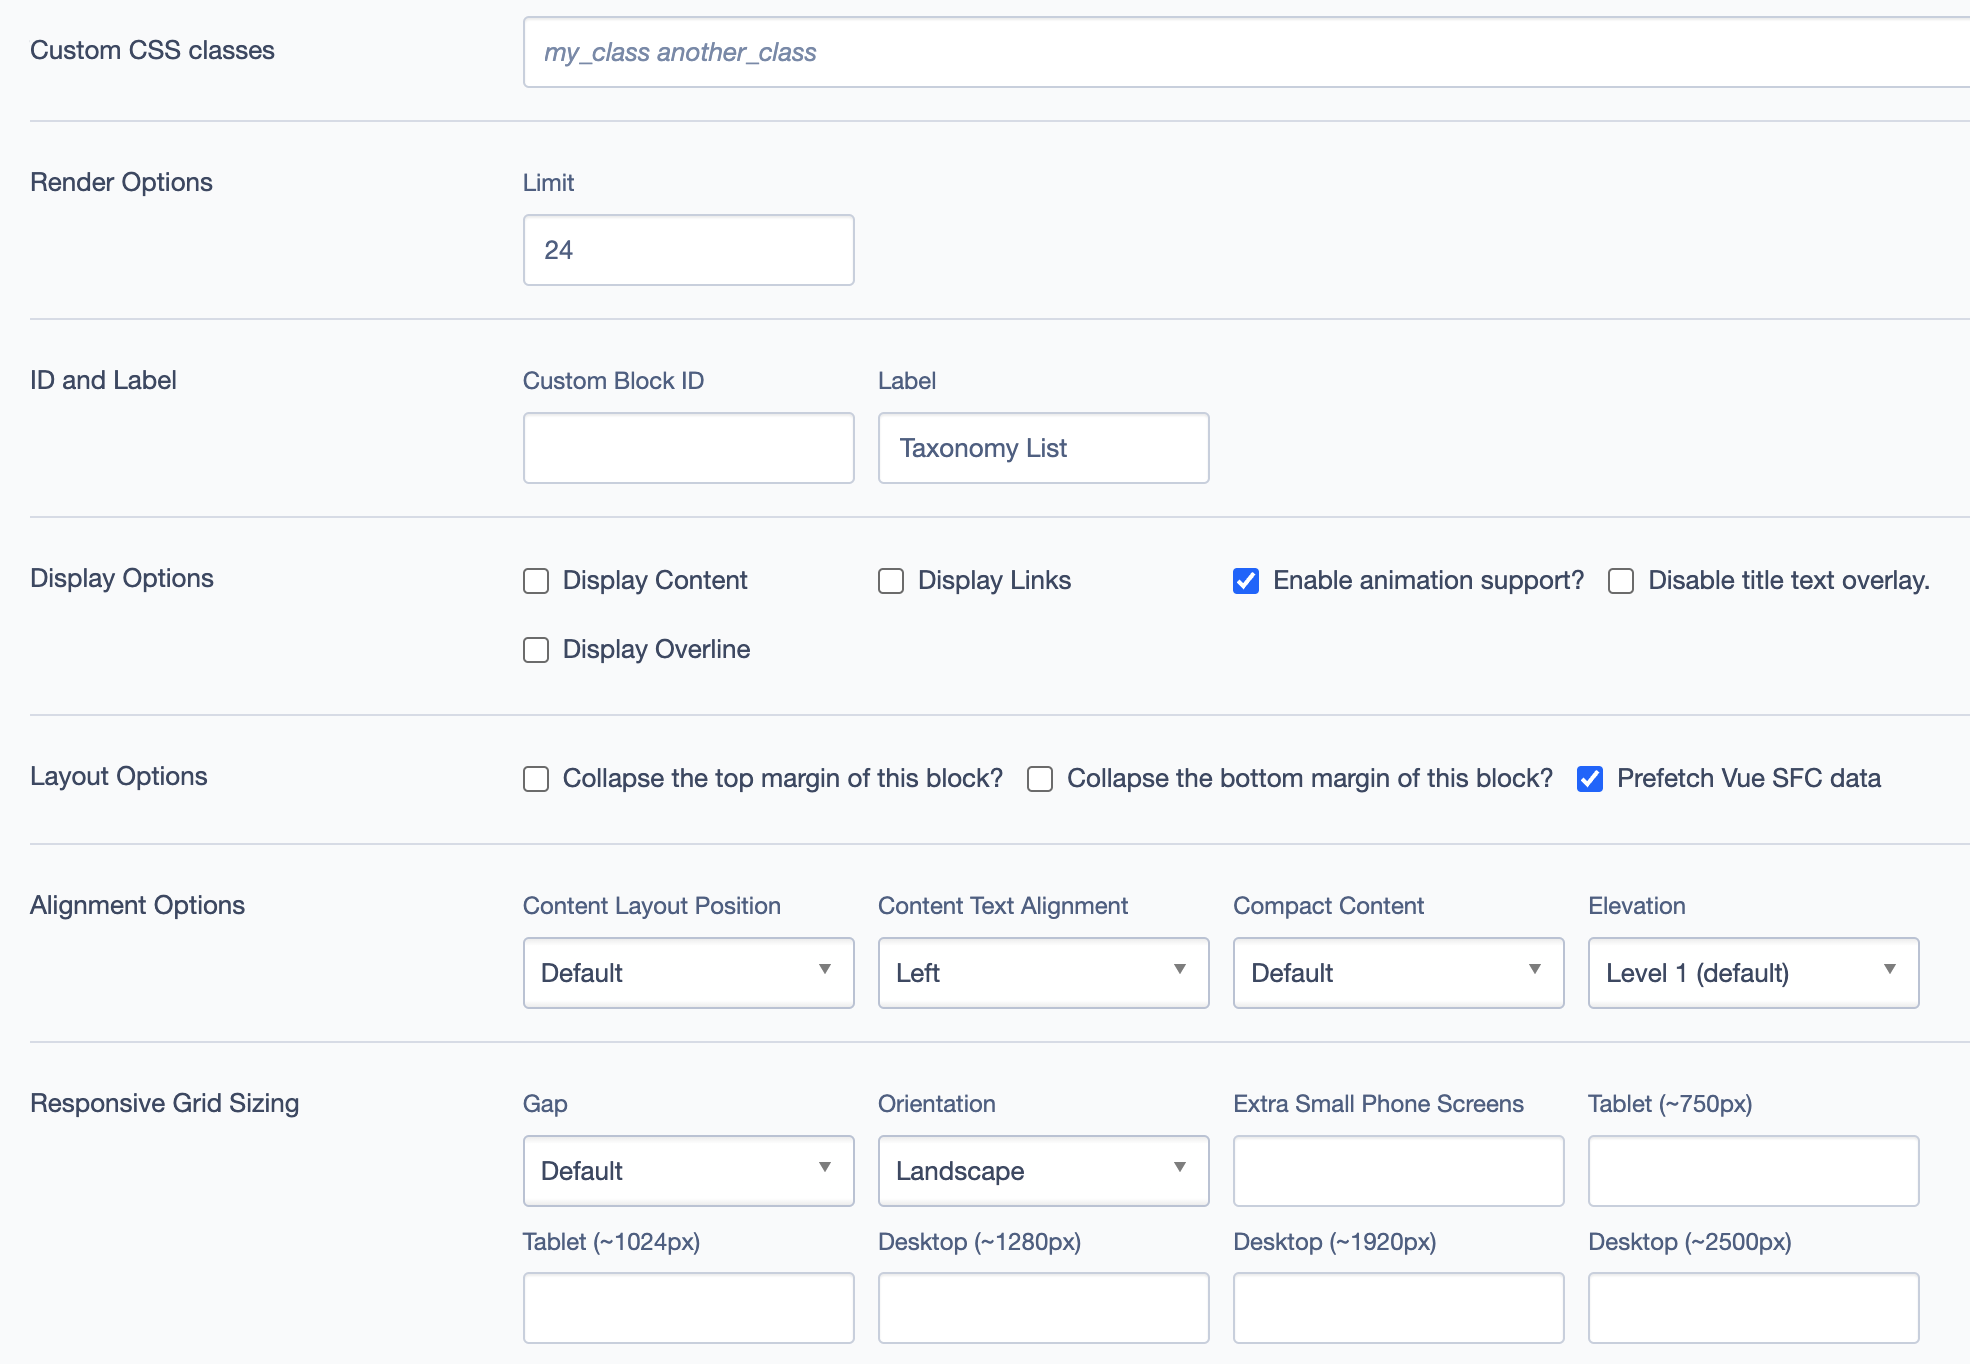Enable collapse top margin checkbox
The height and width of the screenshot is (1364, 1970).
click(x=536, y=779)
